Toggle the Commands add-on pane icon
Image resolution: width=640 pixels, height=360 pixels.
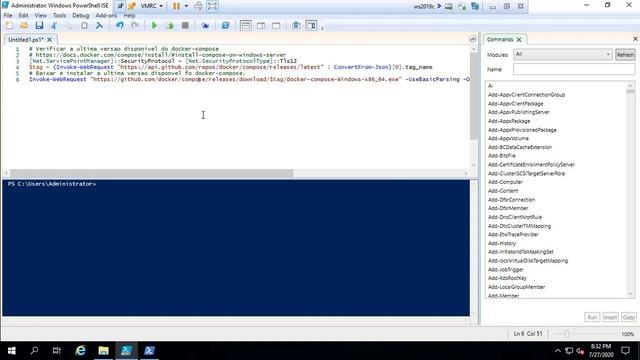311,26
